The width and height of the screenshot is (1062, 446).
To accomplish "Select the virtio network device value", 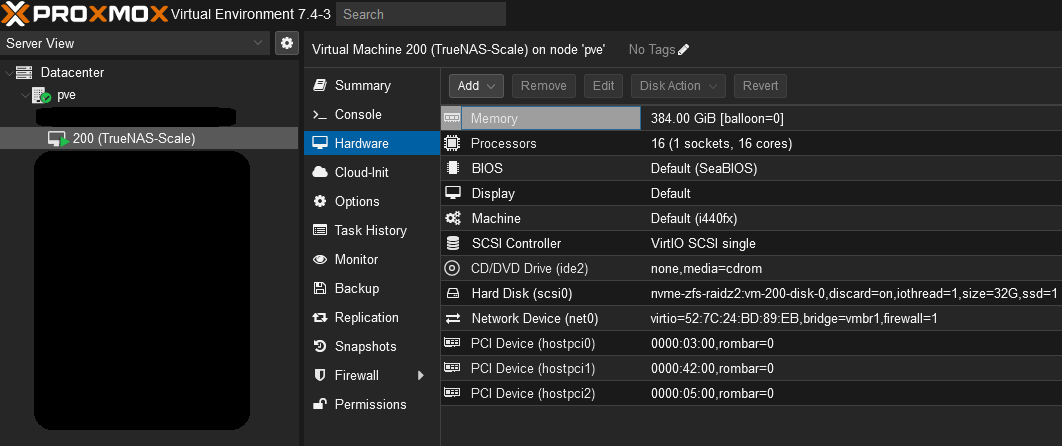I will tap(794, 319).
